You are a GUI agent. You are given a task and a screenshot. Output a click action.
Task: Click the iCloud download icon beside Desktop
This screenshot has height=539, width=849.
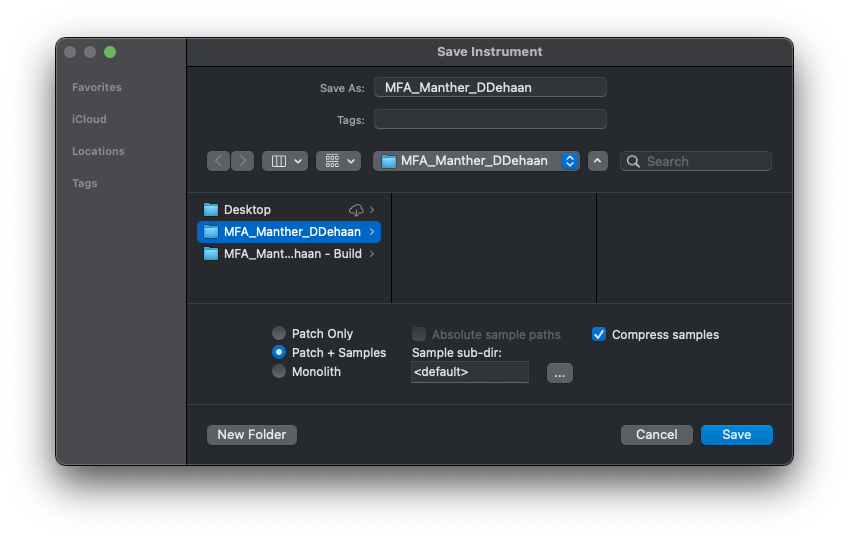pyautogui.click(x=356, y=210)
